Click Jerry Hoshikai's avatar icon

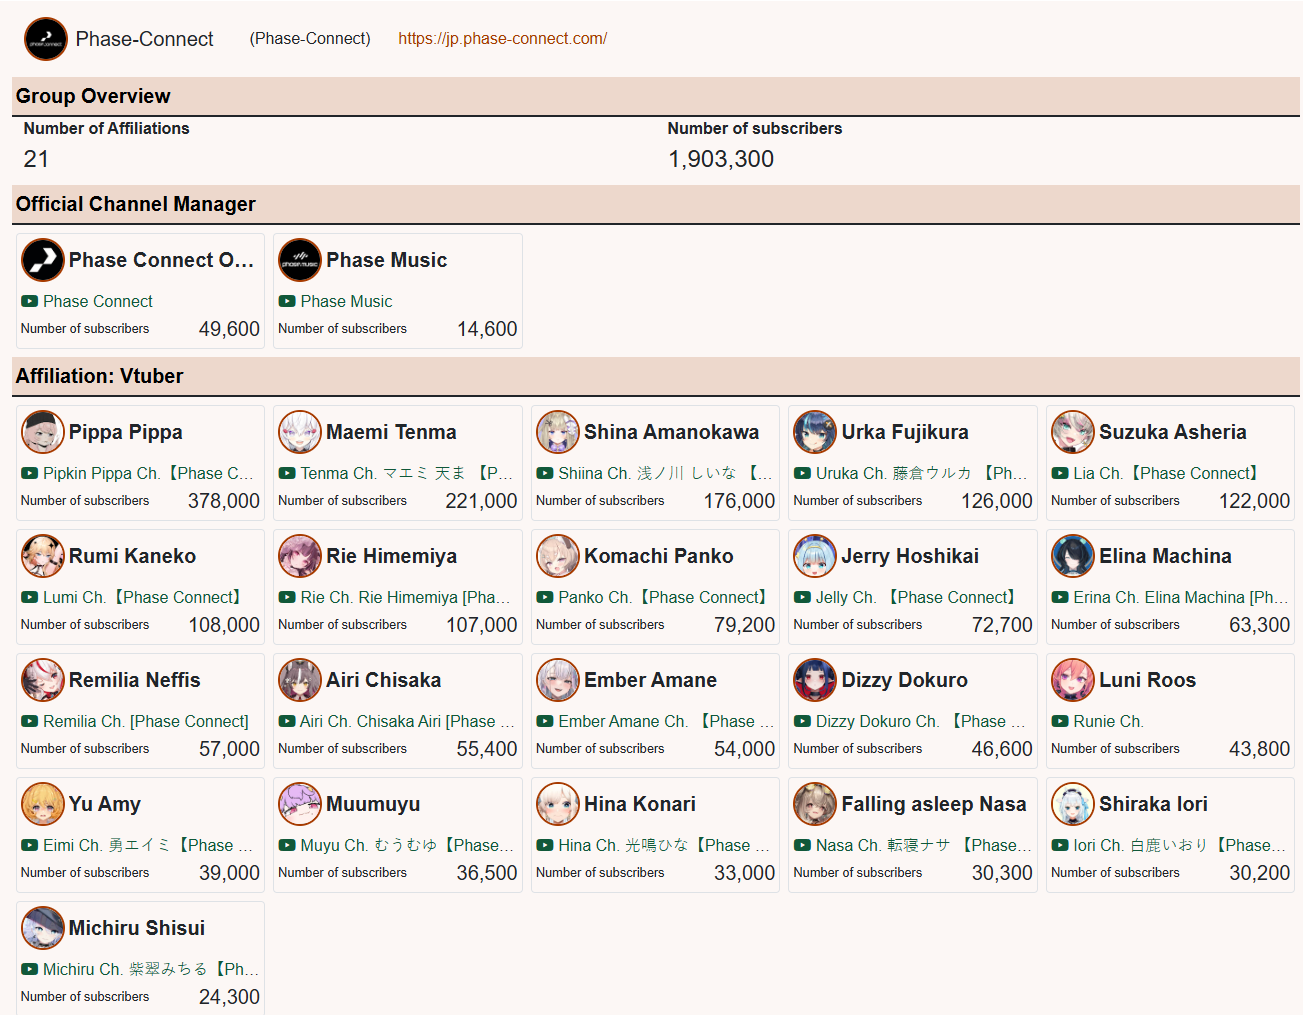point(815,556)
